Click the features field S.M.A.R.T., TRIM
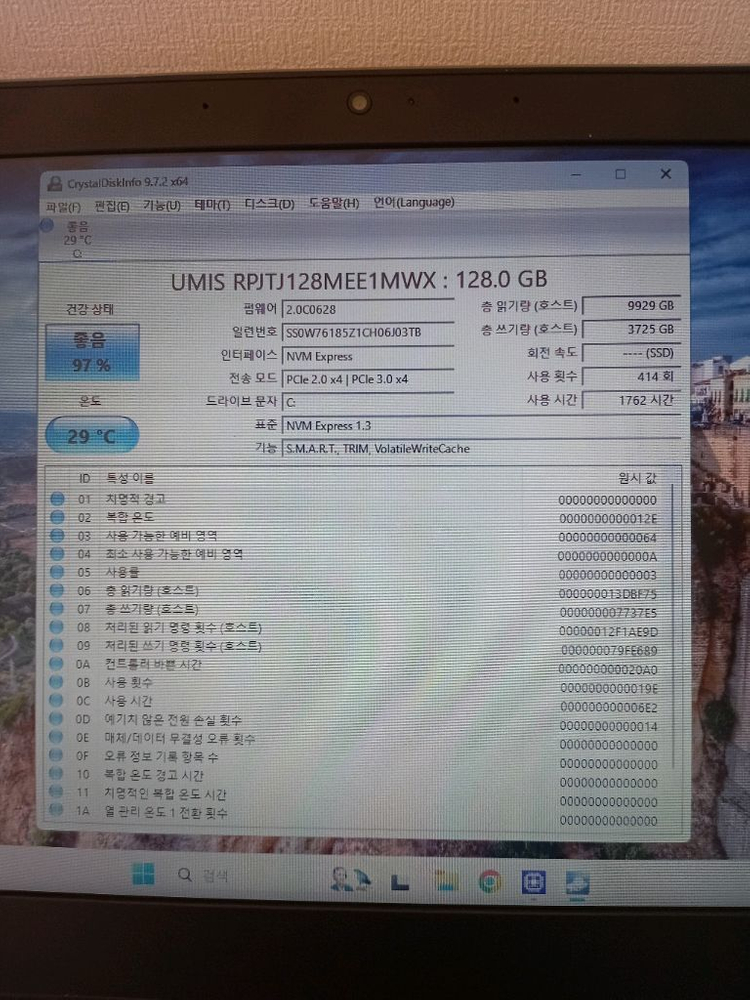Viewport: 750px width, 1000px height. point(482,448)
